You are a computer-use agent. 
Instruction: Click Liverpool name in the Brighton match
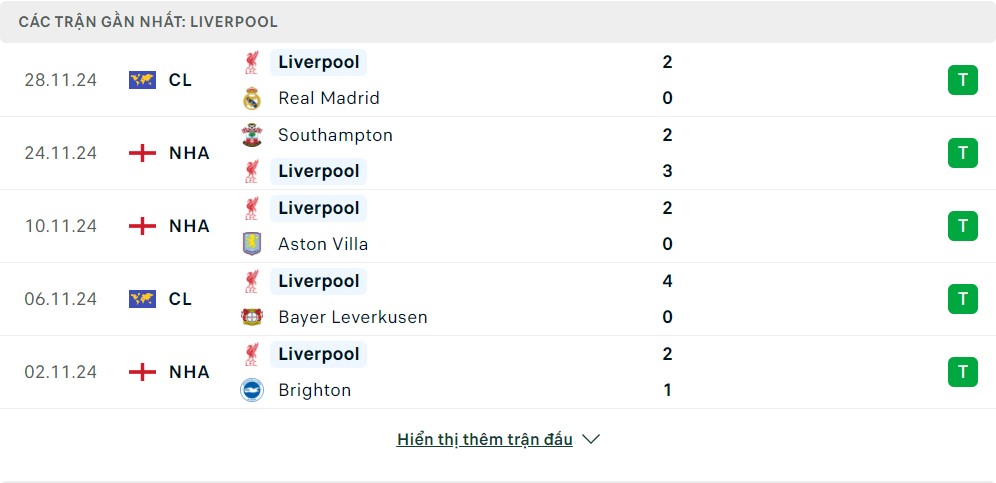pos(318,354)
